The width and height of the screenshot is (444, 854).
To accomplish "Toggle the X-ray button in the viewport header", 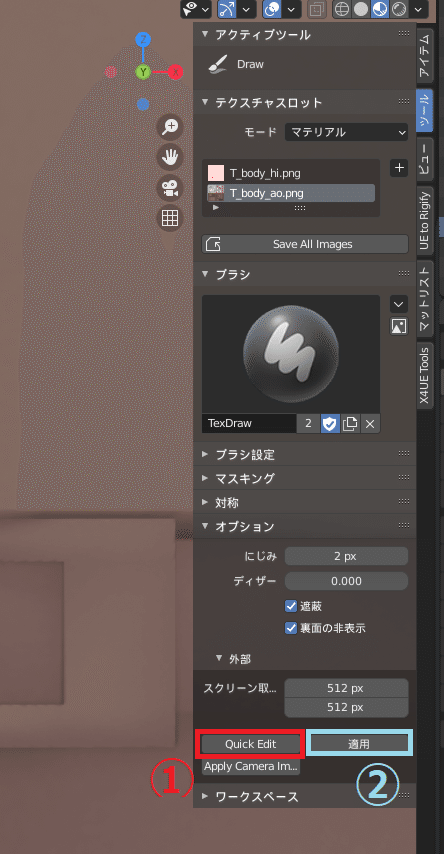I will (x=315, y=9).
